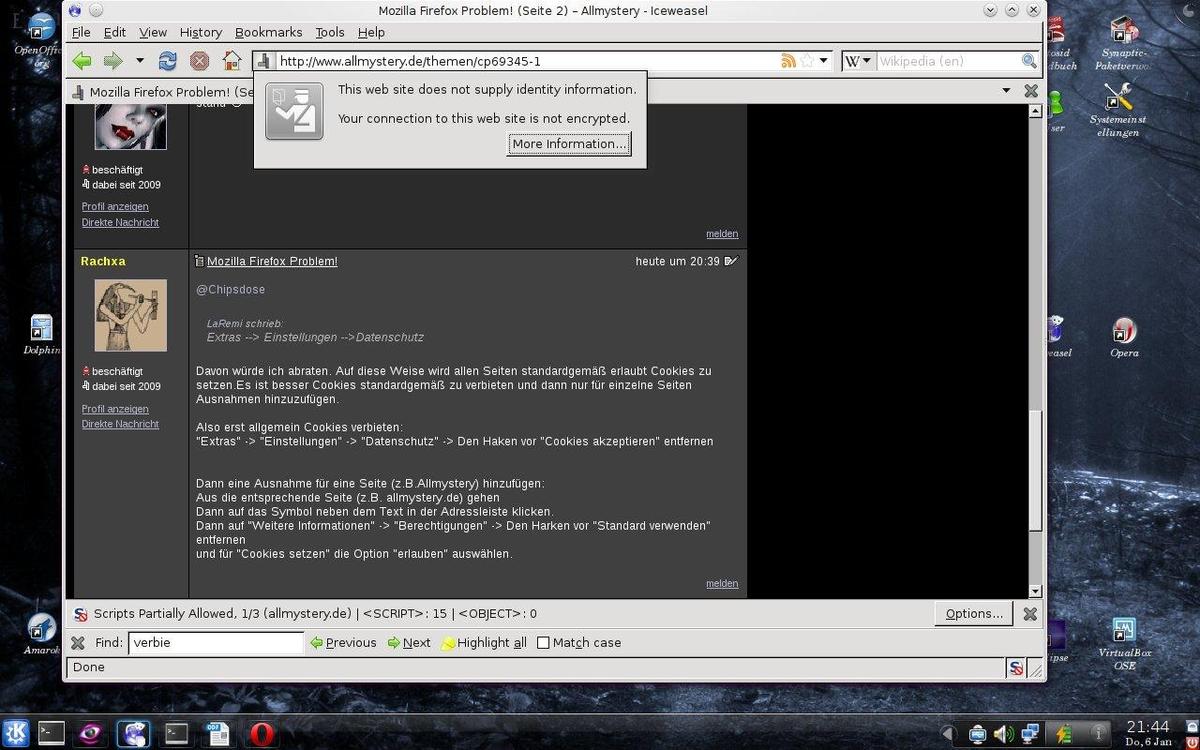Click the Rachxa username

[103, 261]
